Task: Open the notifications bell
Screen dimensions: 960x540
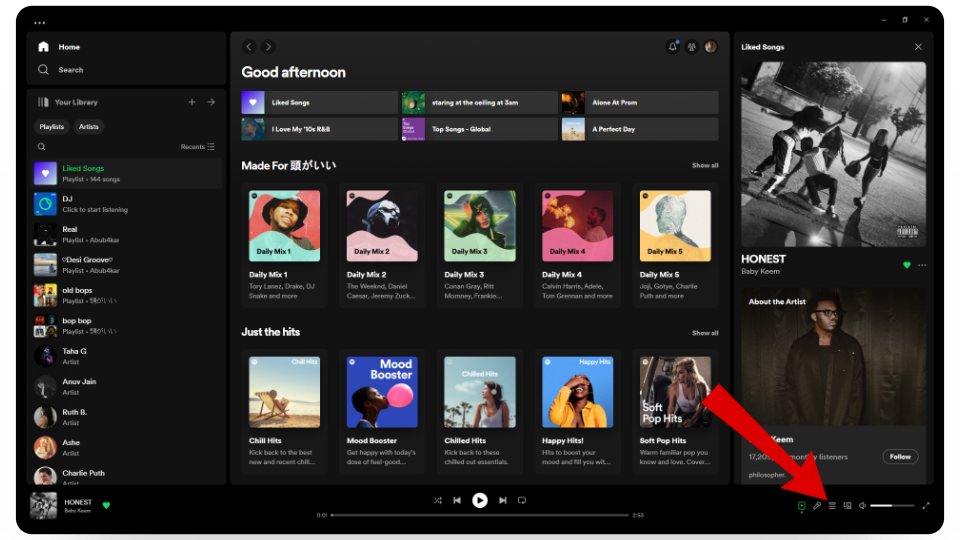Action: click(673, 47)
